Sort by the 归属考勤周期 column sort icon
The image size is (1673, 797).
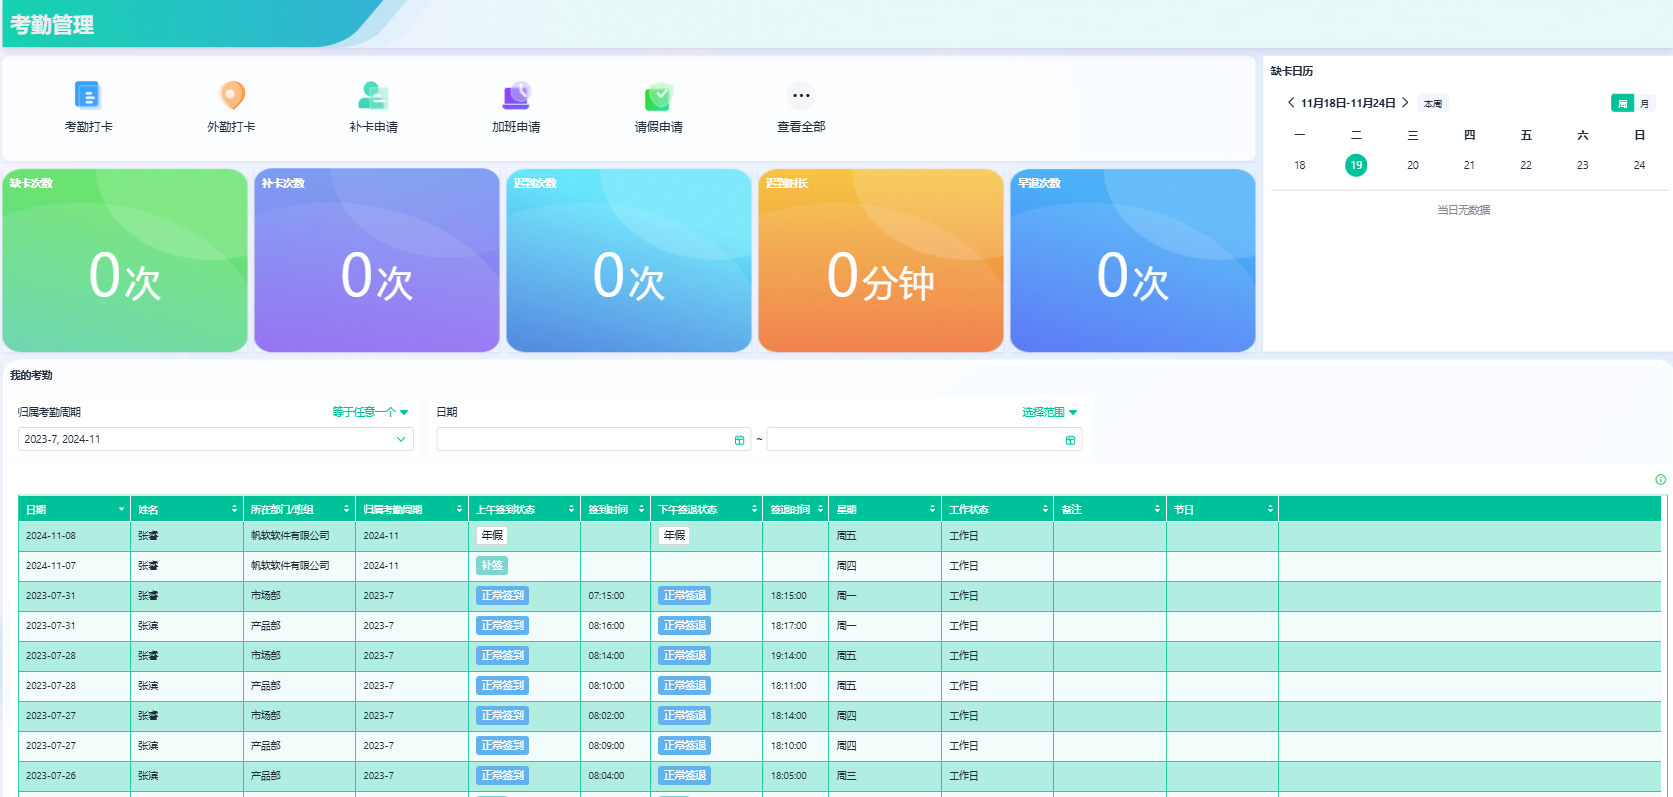[459, 509]
